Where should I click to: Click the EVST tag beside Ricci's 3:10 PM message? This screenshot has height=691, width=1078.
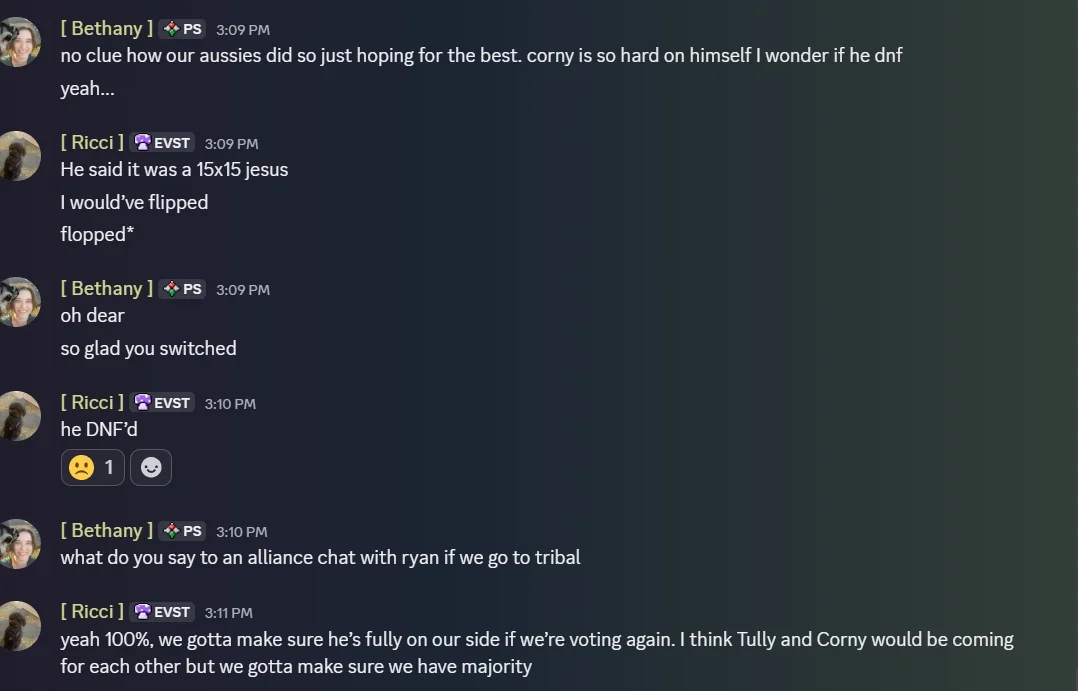tap(162, 403)
